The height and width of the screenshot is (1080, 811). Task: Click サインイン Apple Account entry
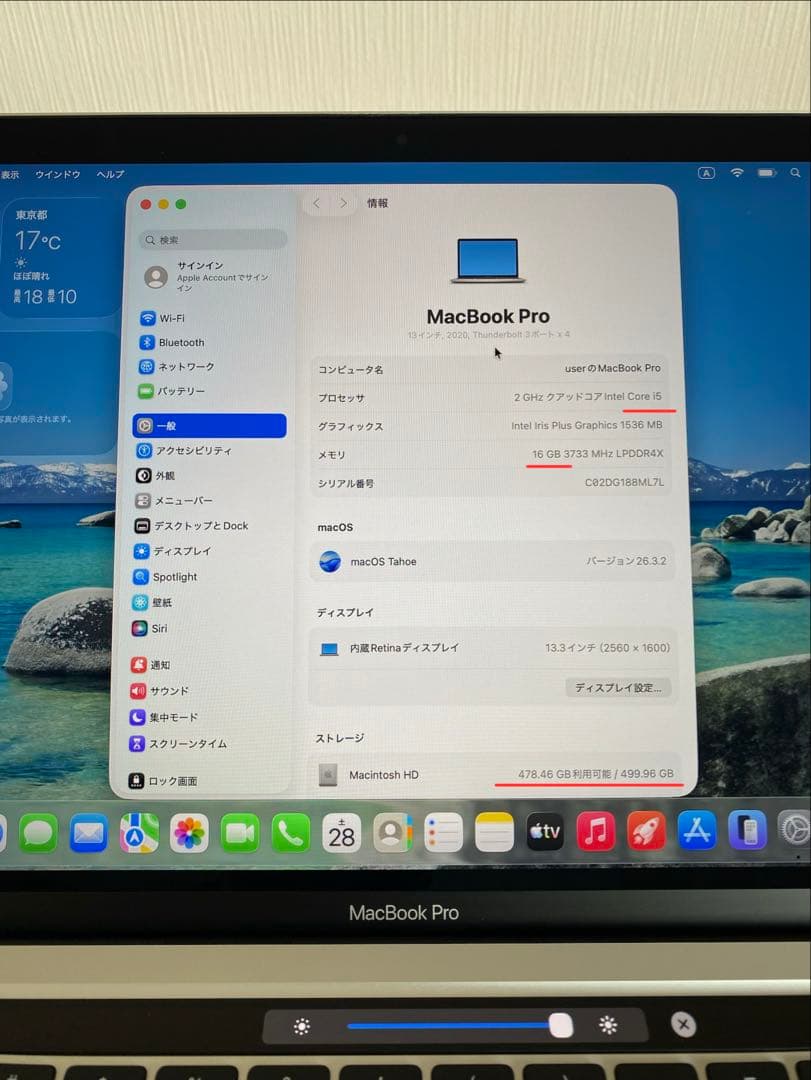pyautogui.click(x=209, y=276)
